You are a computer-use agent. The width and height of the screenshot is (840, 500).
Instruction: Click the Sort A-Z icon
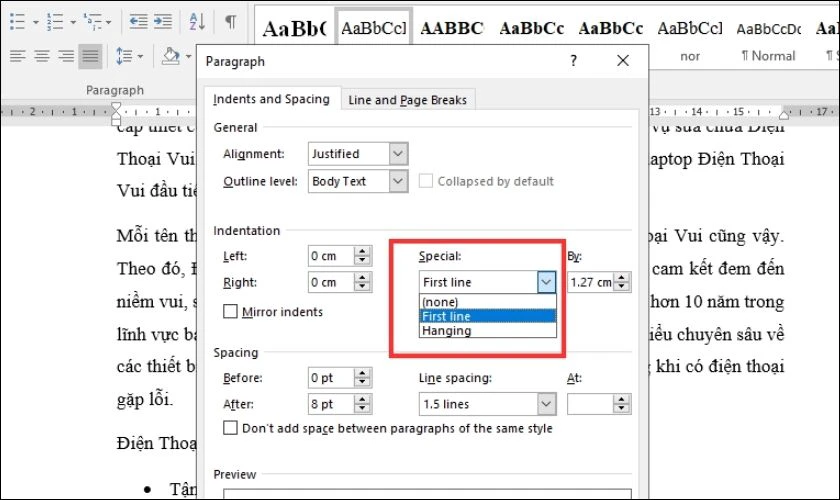pyautogui.click(x=197, y=22)
